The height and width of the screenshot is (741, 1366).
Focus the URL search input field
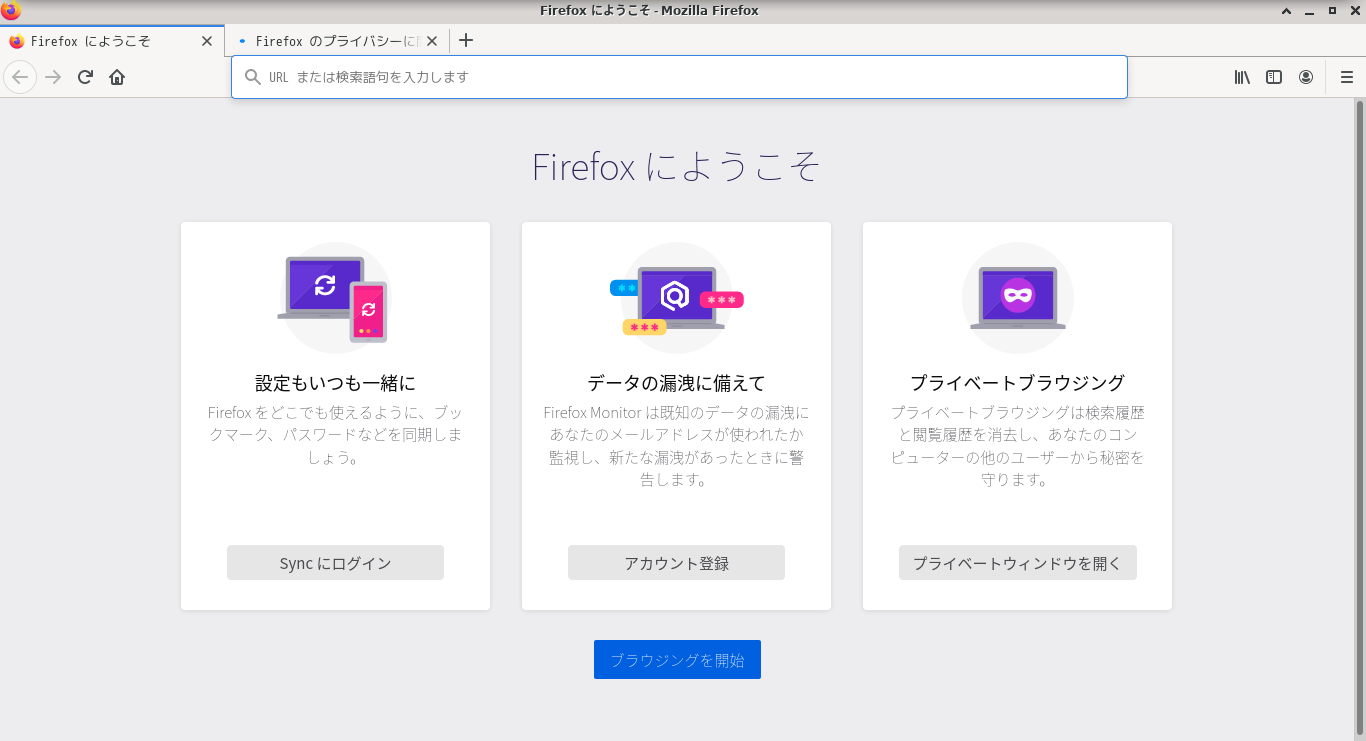679,77
